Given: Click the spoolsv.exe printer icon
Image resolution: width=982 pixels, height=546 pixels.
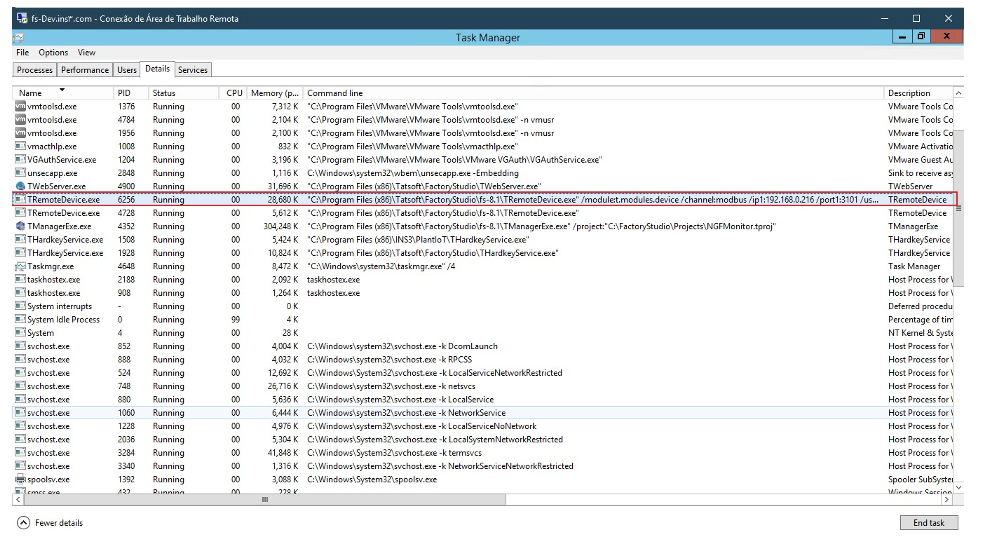Looking at the screenshot, I should point(20,480).
